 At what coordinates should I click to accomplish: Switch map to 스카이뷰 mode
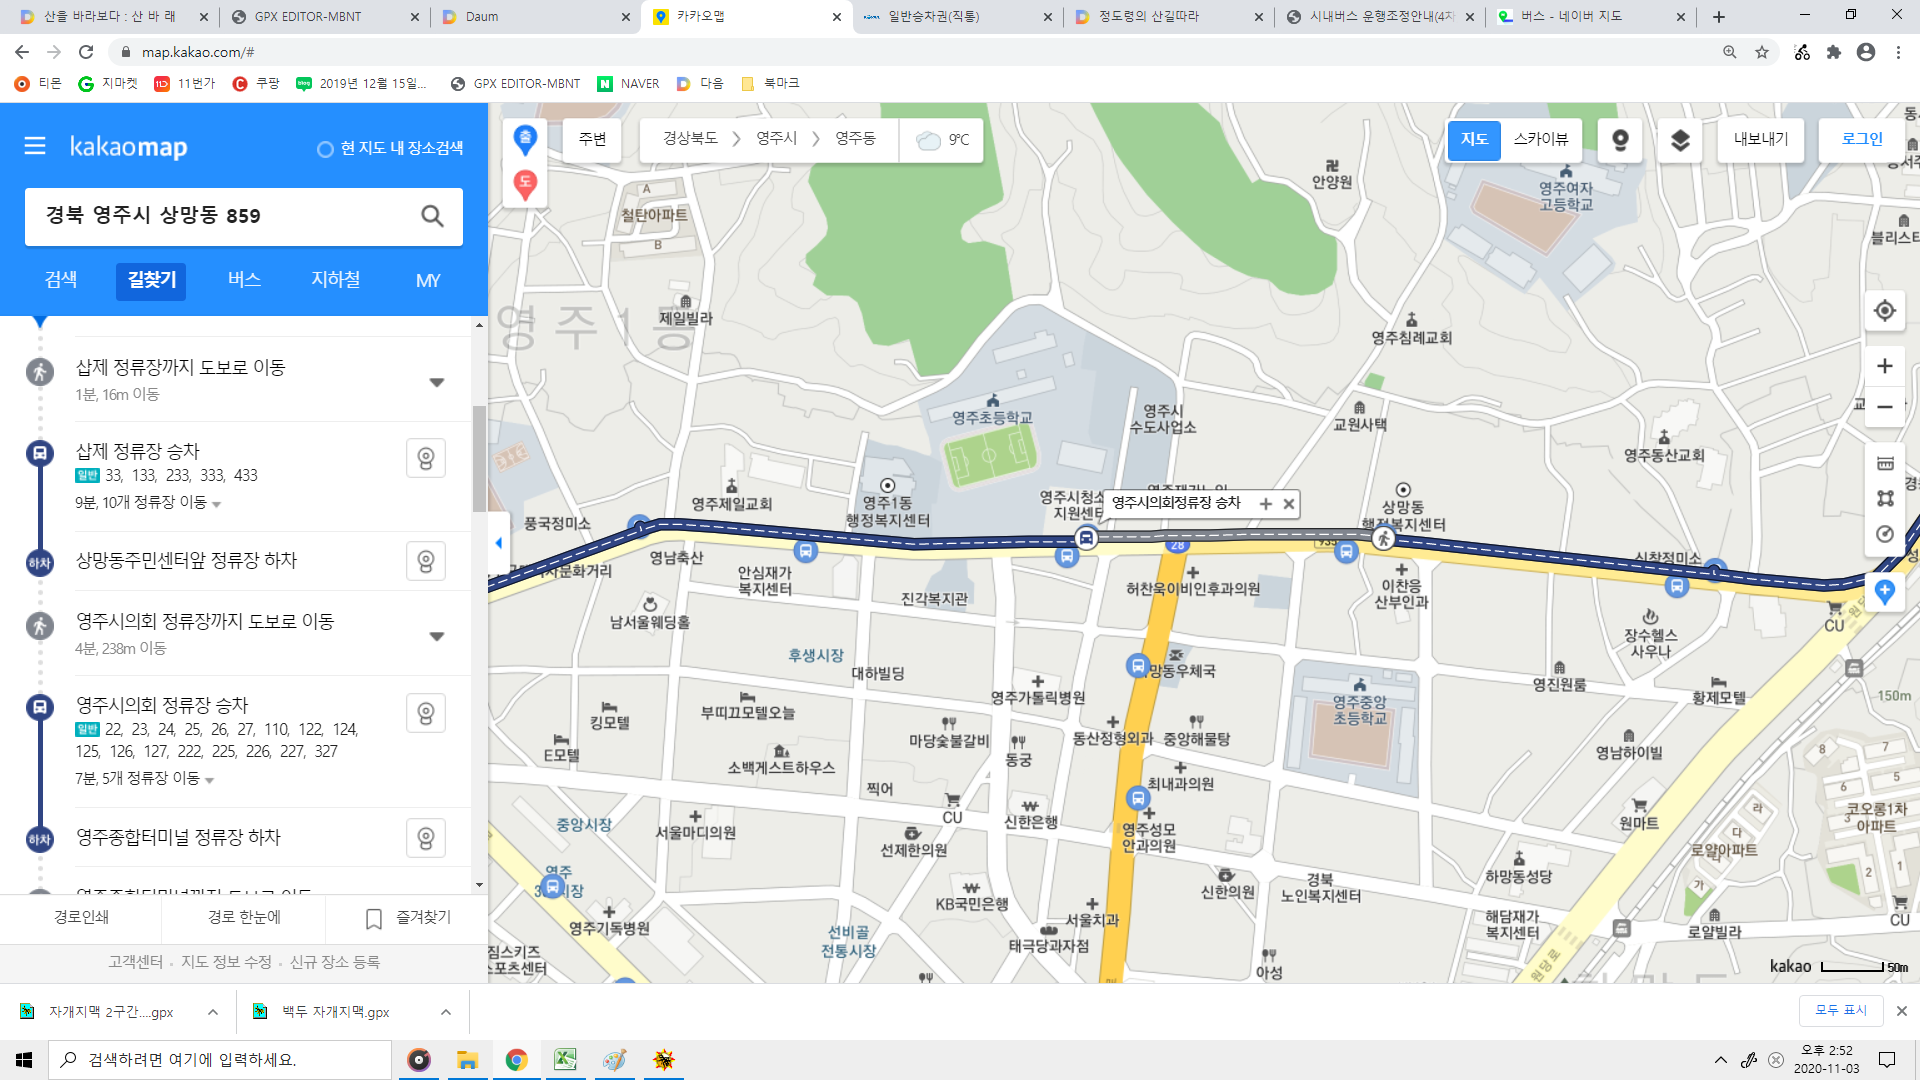(1540, 140)
